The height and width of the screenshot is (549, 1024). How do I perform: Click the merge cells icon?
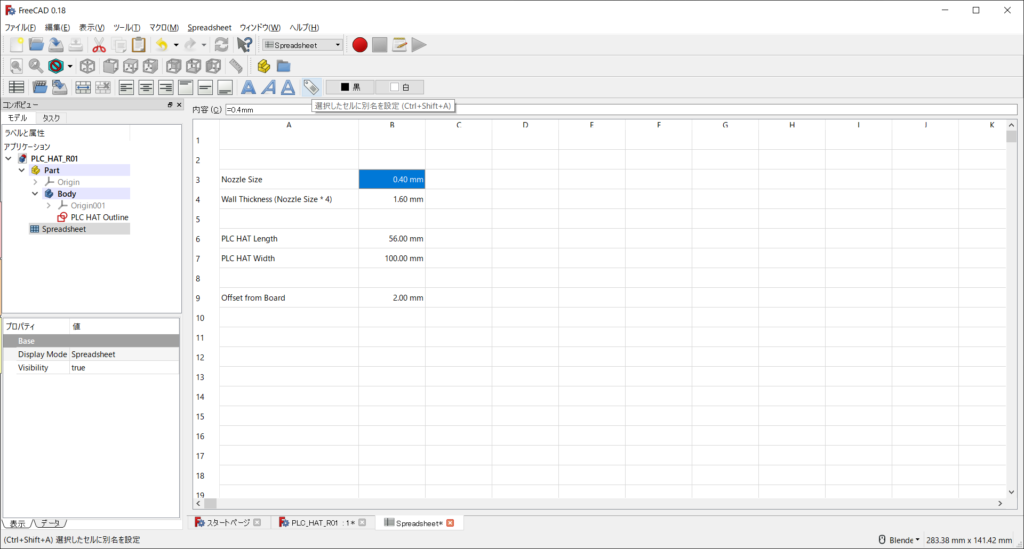83,88
